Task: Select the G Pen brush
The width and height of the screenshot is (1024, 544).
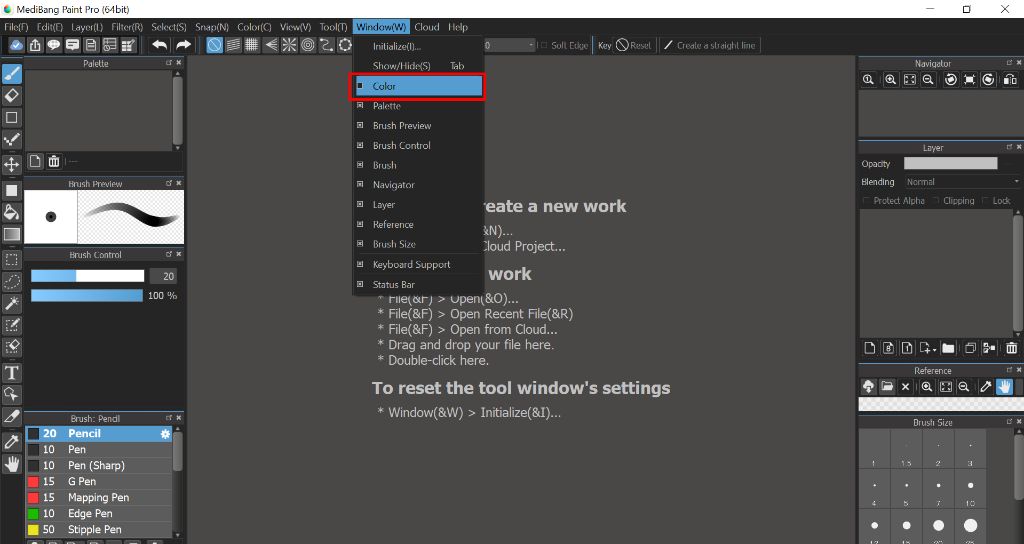Action: pyautogui.click(x=99, y=481)
